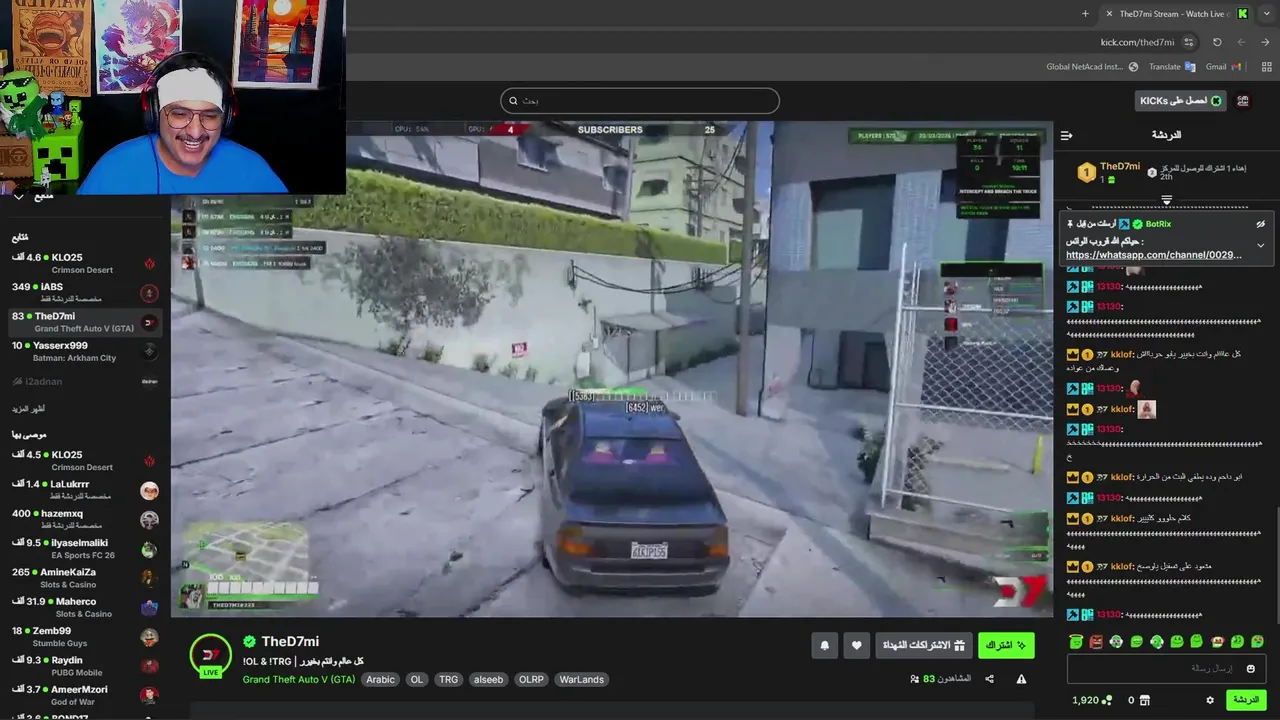The width and height of the screenshot is (1280, 720).
Task: Click the green chat send button
Action: [1246, 700]
